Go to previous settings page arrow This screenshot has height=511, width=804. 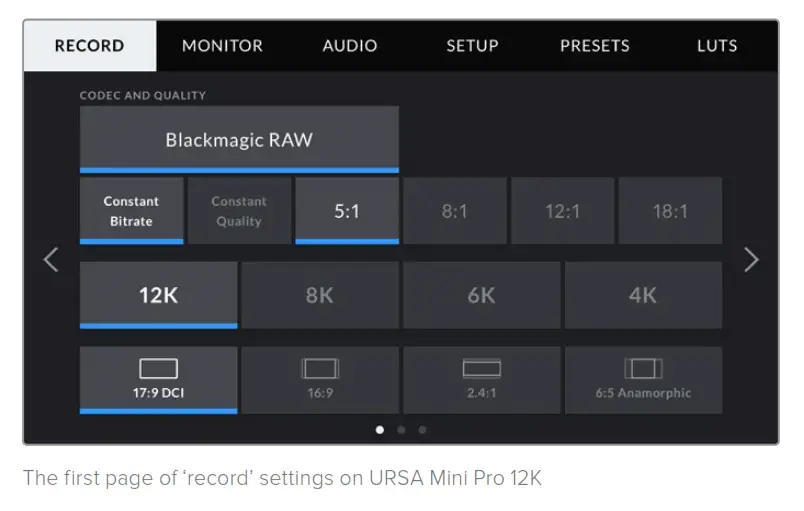(x=50, y=260)
